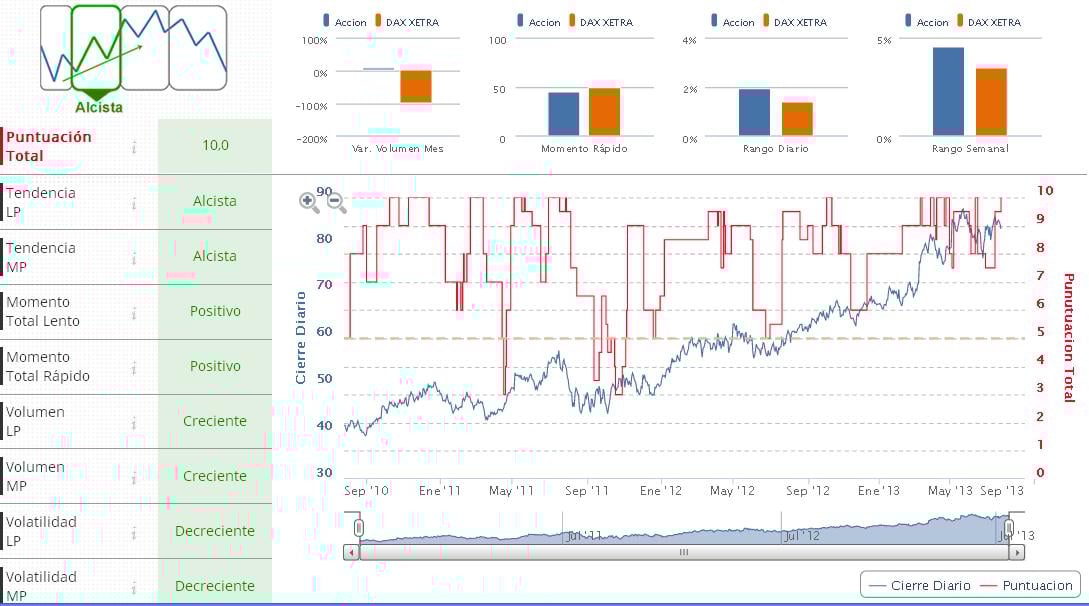Toggle DAX XETRA legend in Rango Semanal chart
Image resolution: width=1089 pixels, height=606 pixels.
click(989, 22)
